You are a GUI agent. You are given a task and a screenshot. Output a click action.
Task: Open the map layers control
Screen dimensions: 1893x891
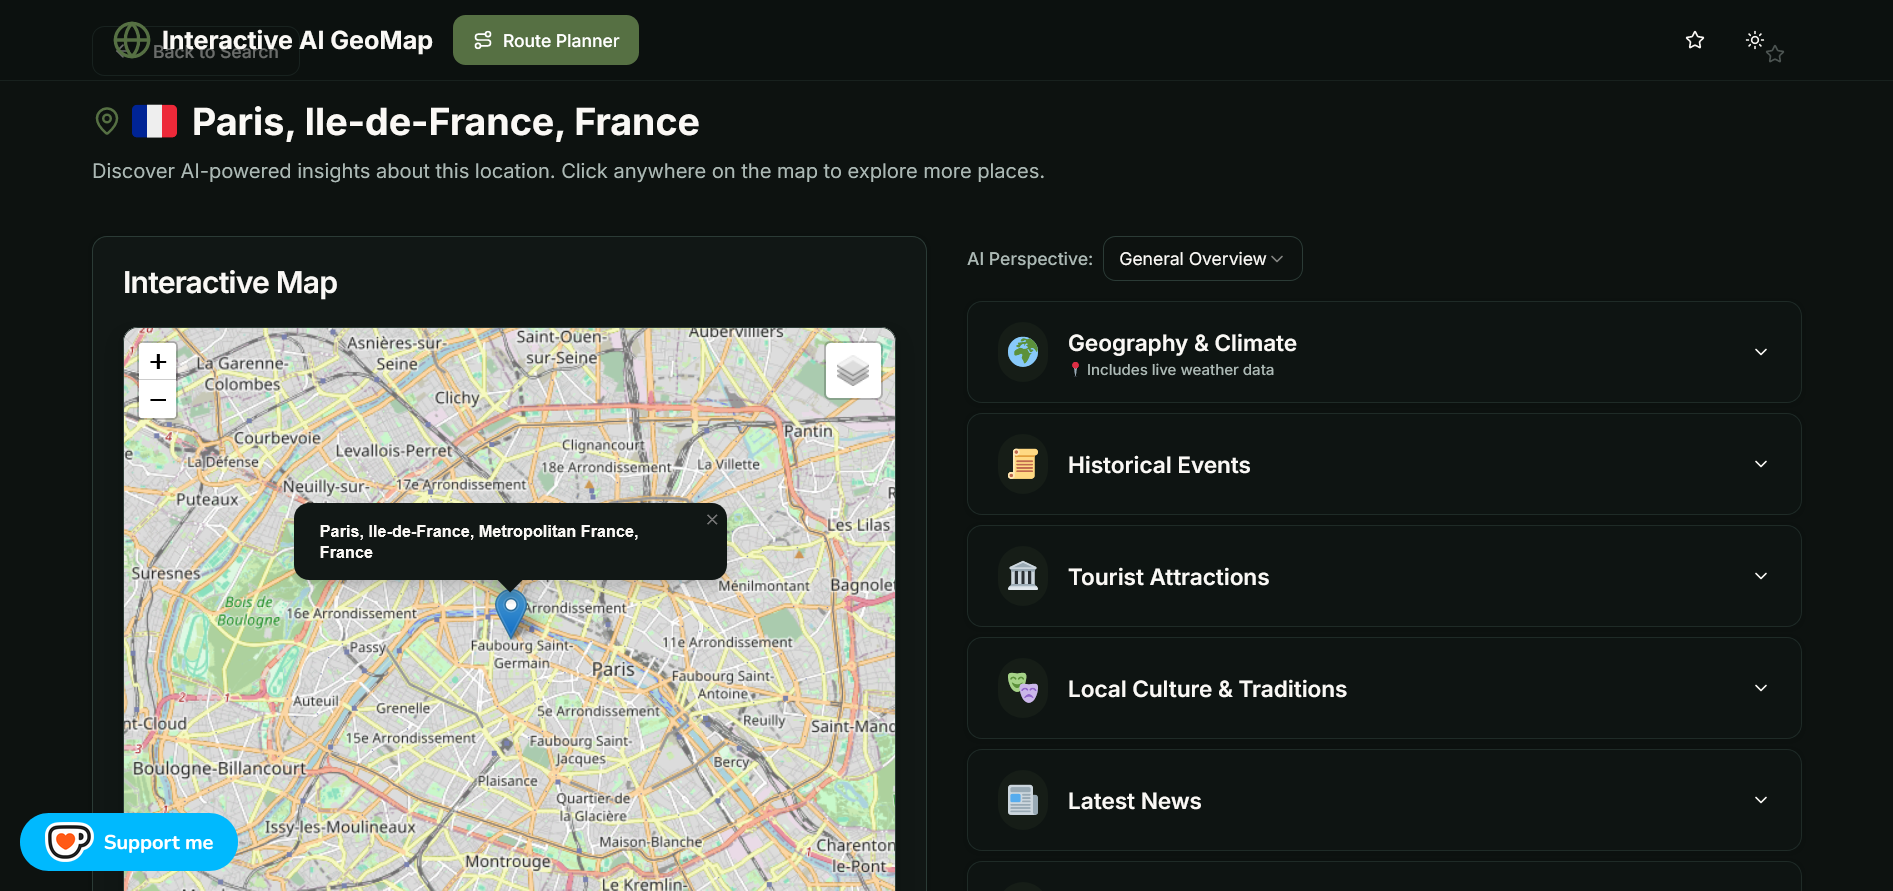pos(853,371)
